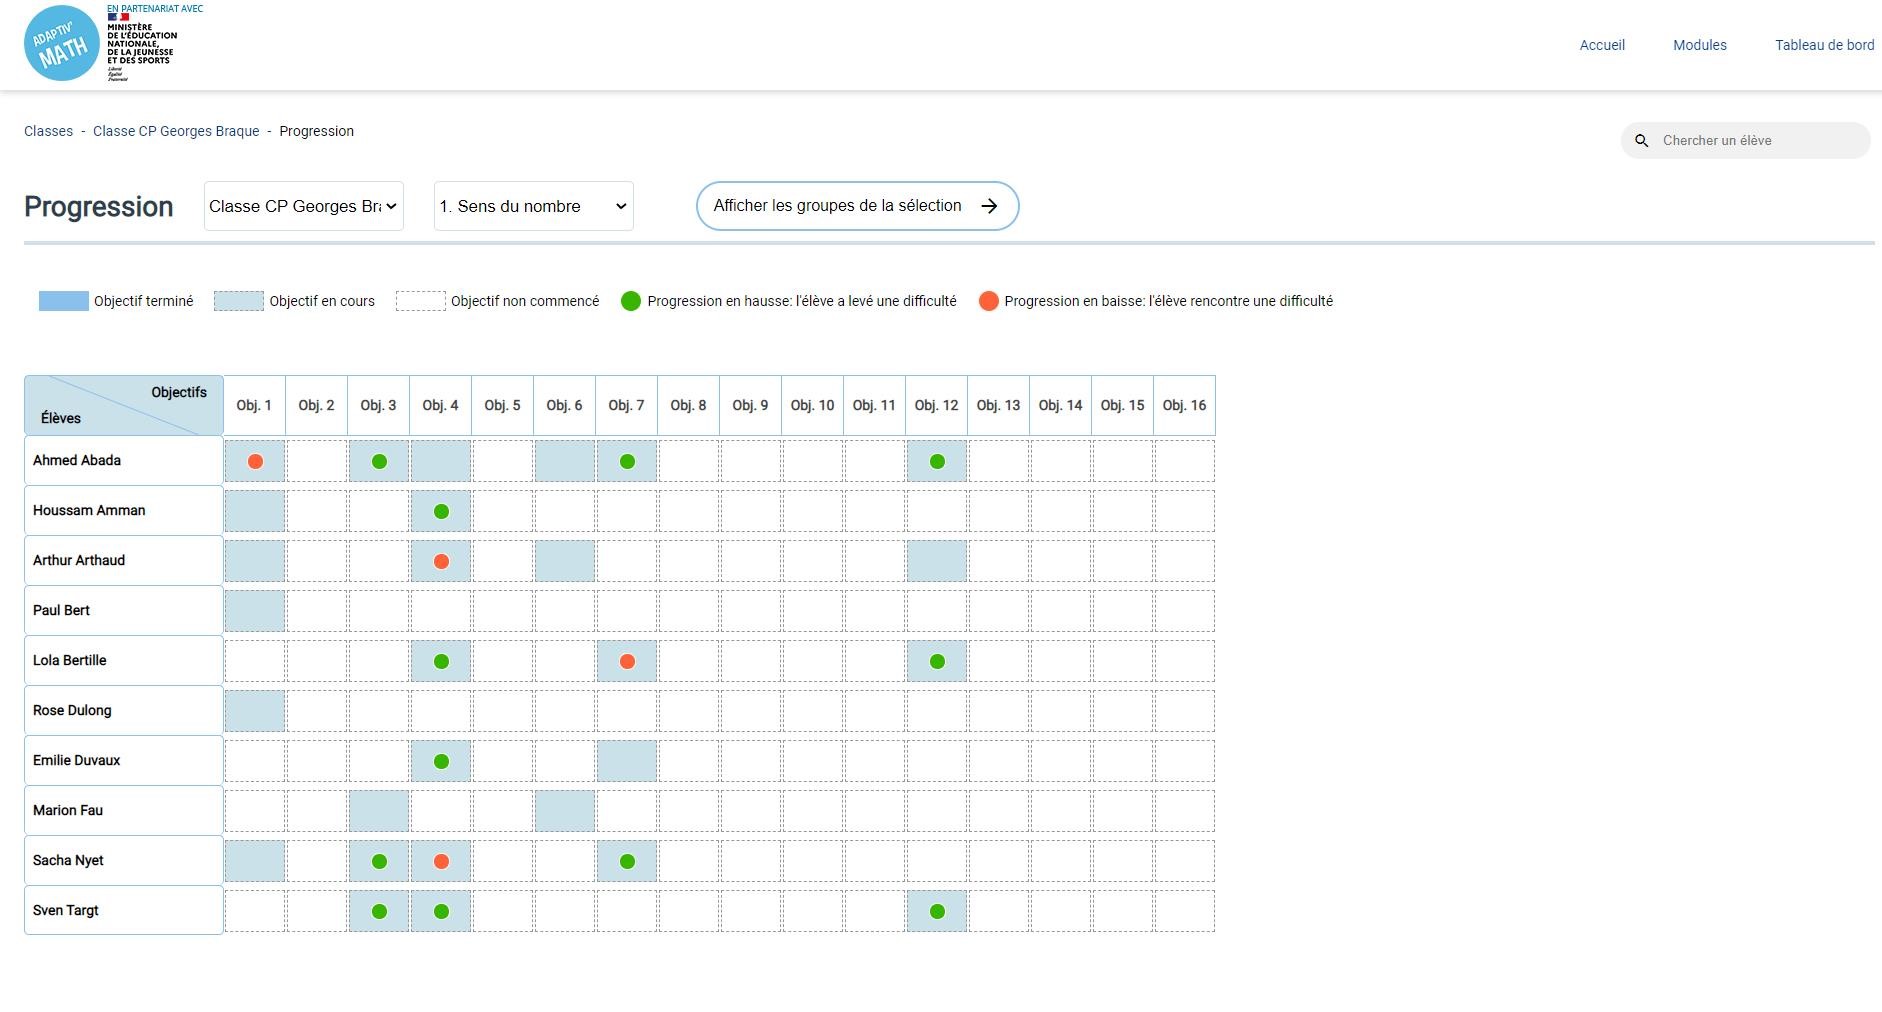Click red dot for Lola Bertille Obj. 7
The image size is (1882, 1012).
coord(627,661)
